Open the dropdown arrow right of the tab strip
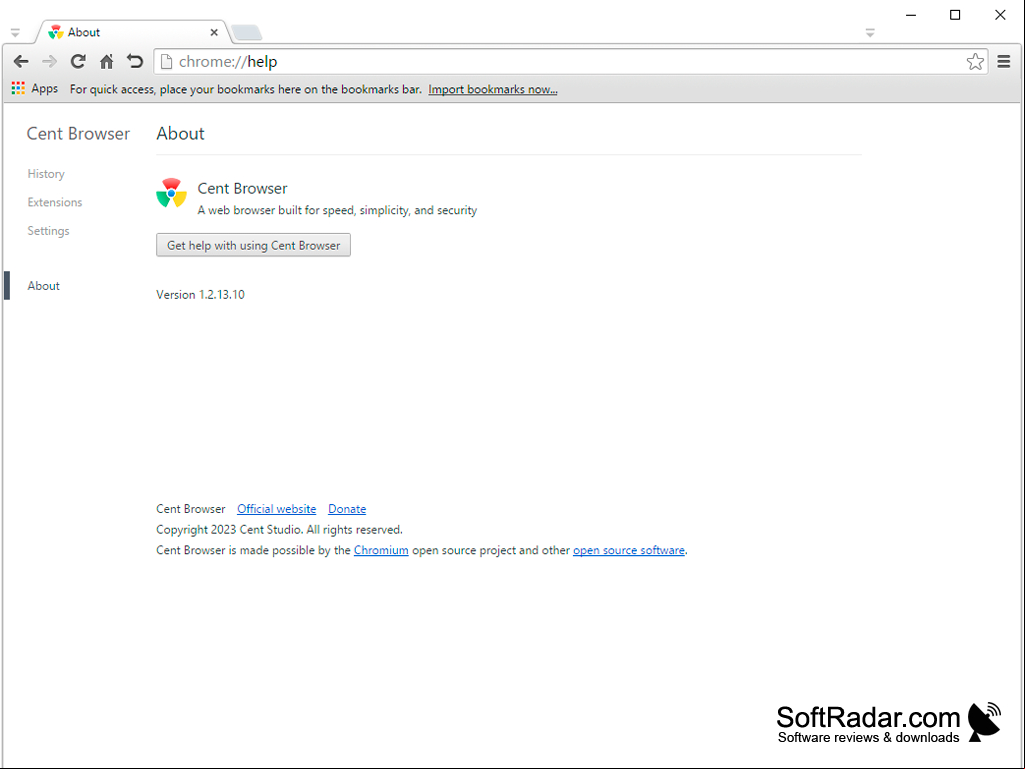 (869, 32)
